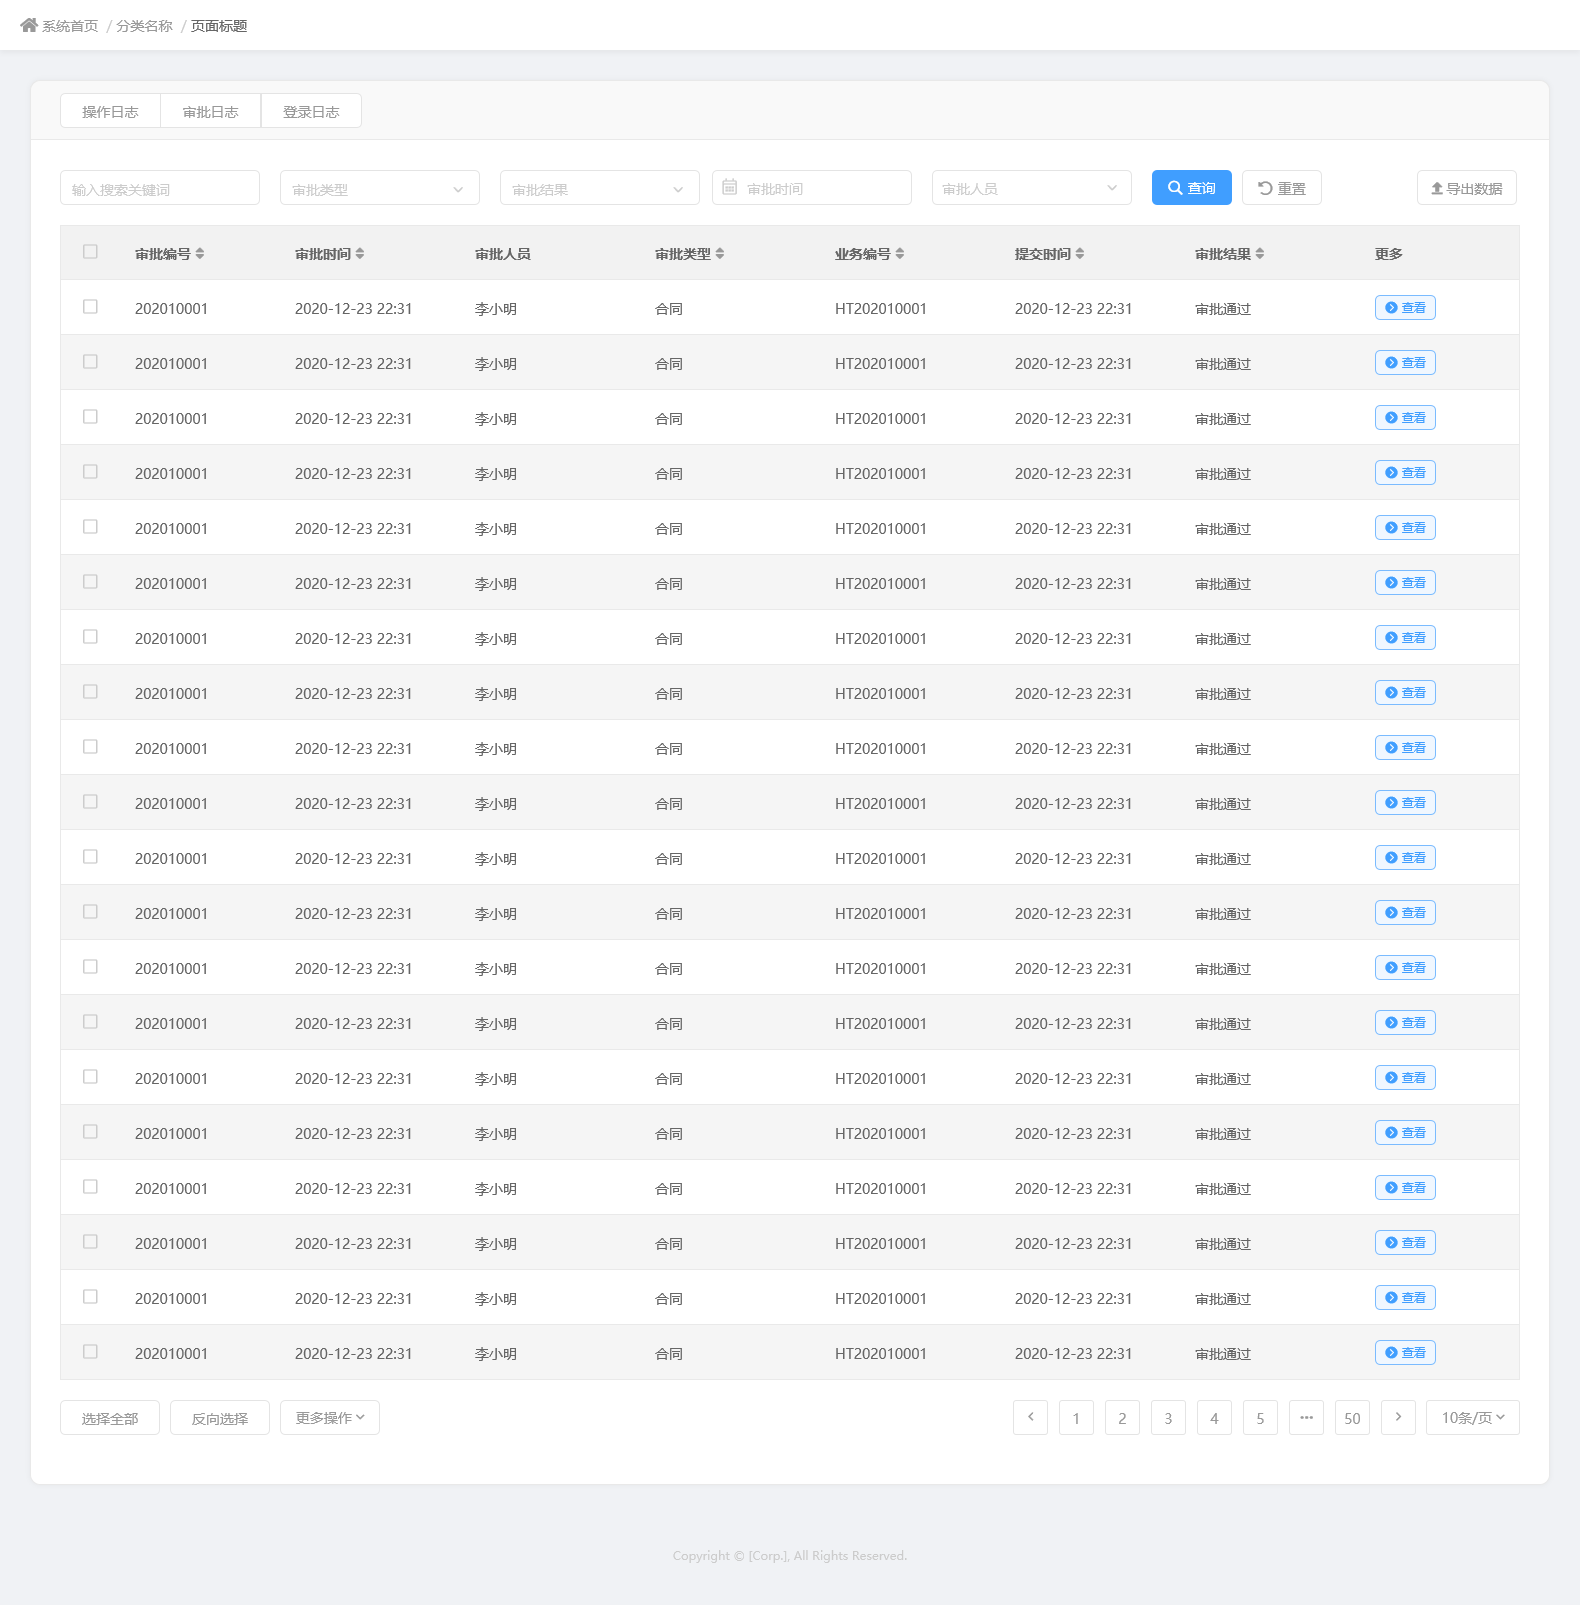Sort by 提交时间 column arrows

point(1080,254)
